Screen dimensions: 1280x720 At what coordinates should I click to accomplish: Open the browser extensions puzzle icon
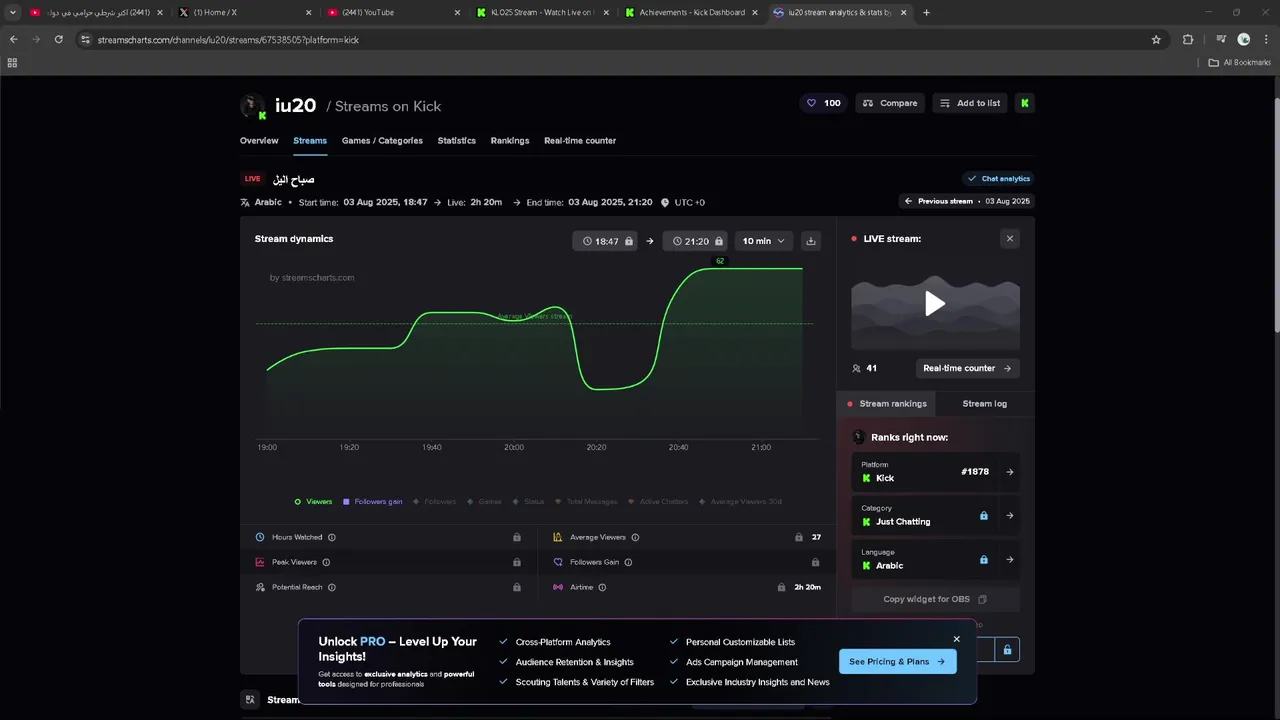point(1188,40)
